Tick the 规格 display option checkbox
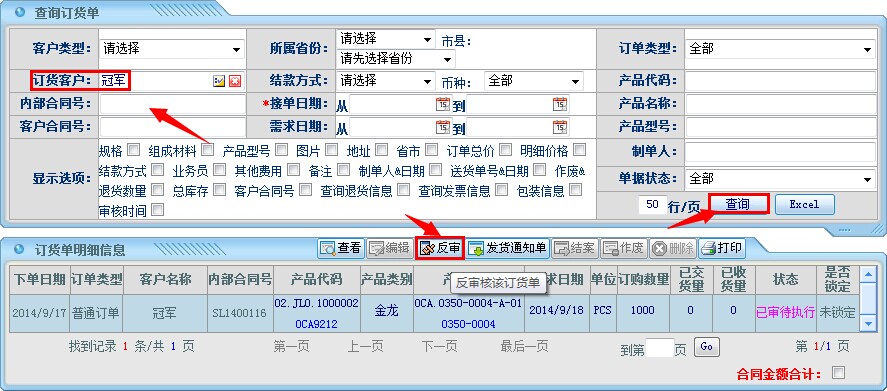Image resolution: width=887 pixels, height=391 pixels. 134,150
